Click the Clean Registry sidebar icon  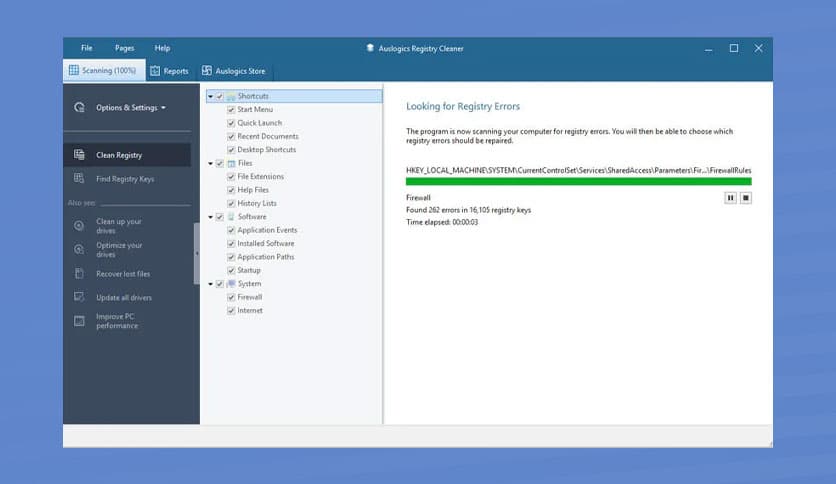79,155
